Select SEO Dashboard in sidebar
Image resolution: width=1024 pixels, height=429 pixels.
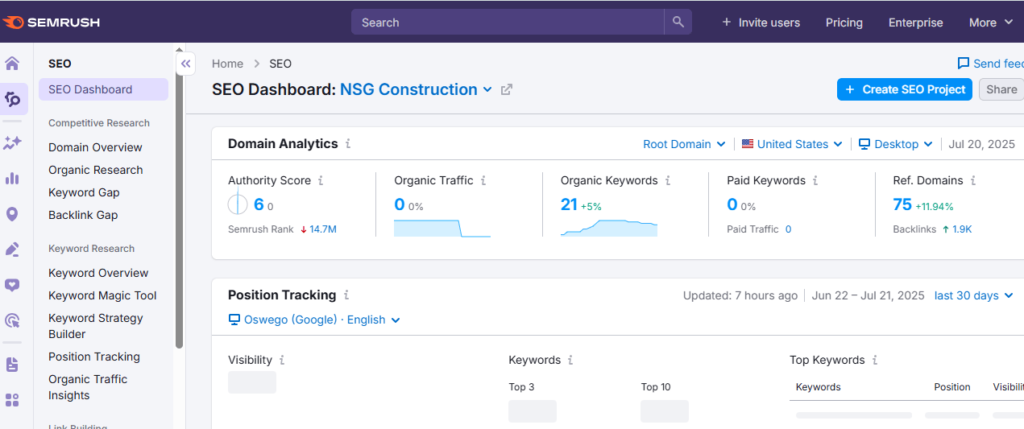(103, 89)
